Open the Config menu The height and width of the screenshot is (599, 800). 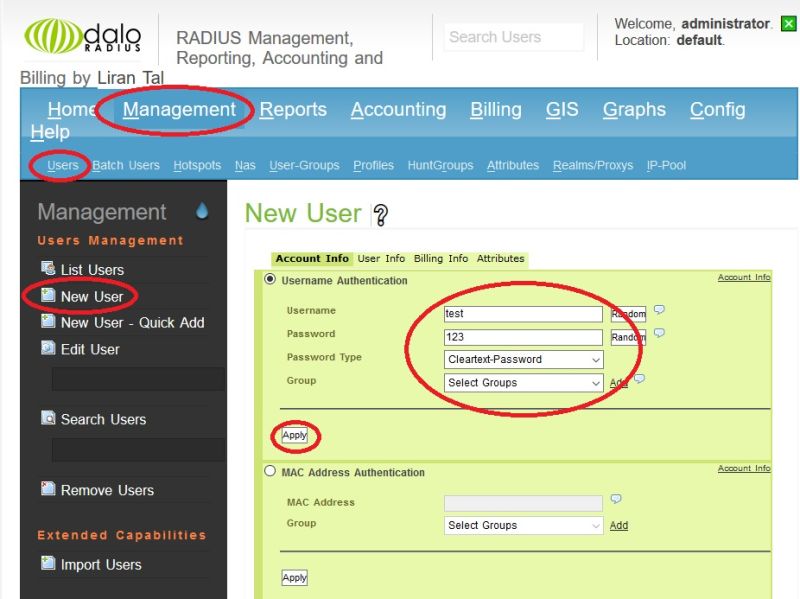pos(717,110)
